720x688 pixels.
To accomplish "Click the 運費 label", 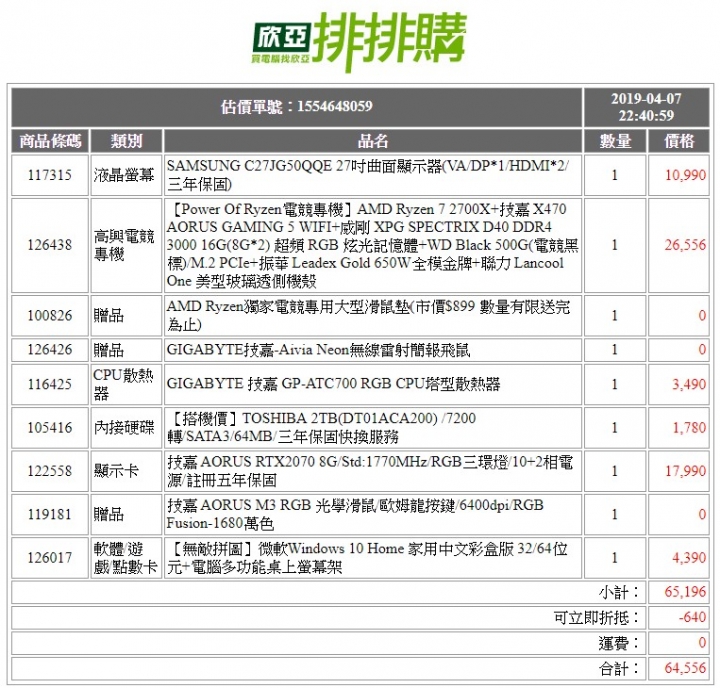I will 619,643.
